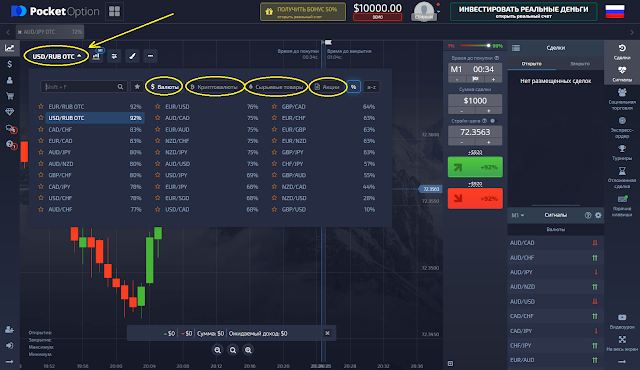Open the trading chart section in left sidebar
The height and width of the screenshot is (370, 640).
pos(9,48)
